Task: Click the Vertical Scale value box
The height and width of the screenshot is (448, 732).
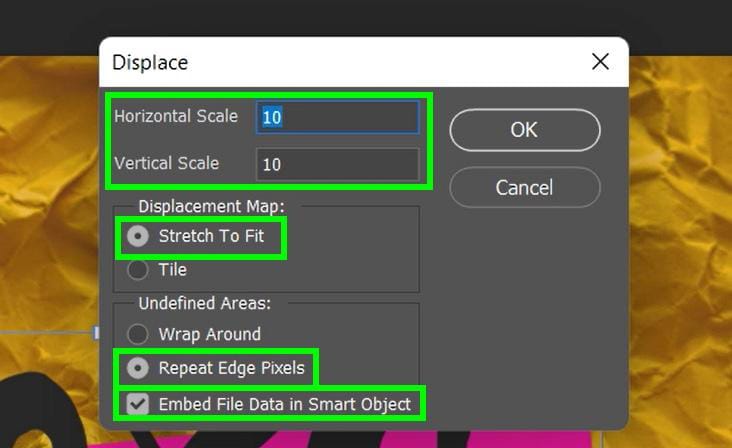Action: click(x=338, y=164)
